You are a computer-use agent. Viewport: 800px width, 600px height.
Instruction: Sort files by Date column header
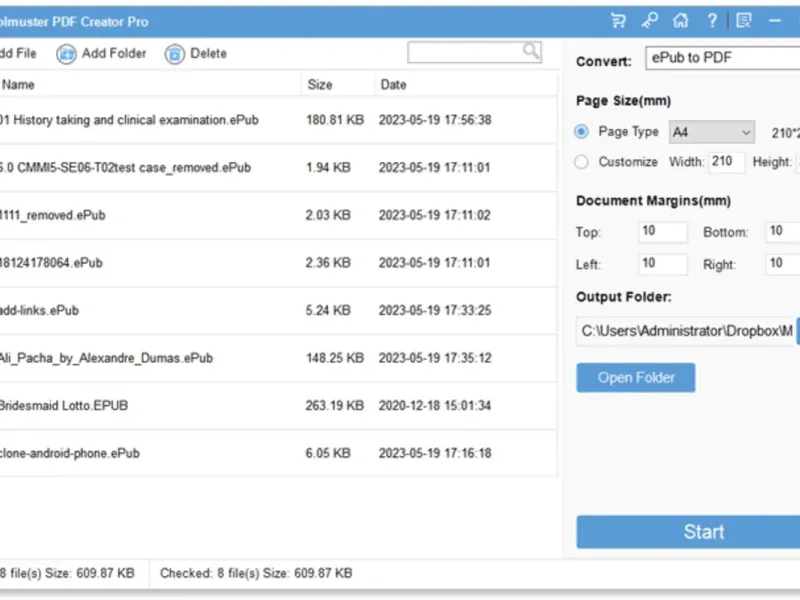[x=465, y=85]
